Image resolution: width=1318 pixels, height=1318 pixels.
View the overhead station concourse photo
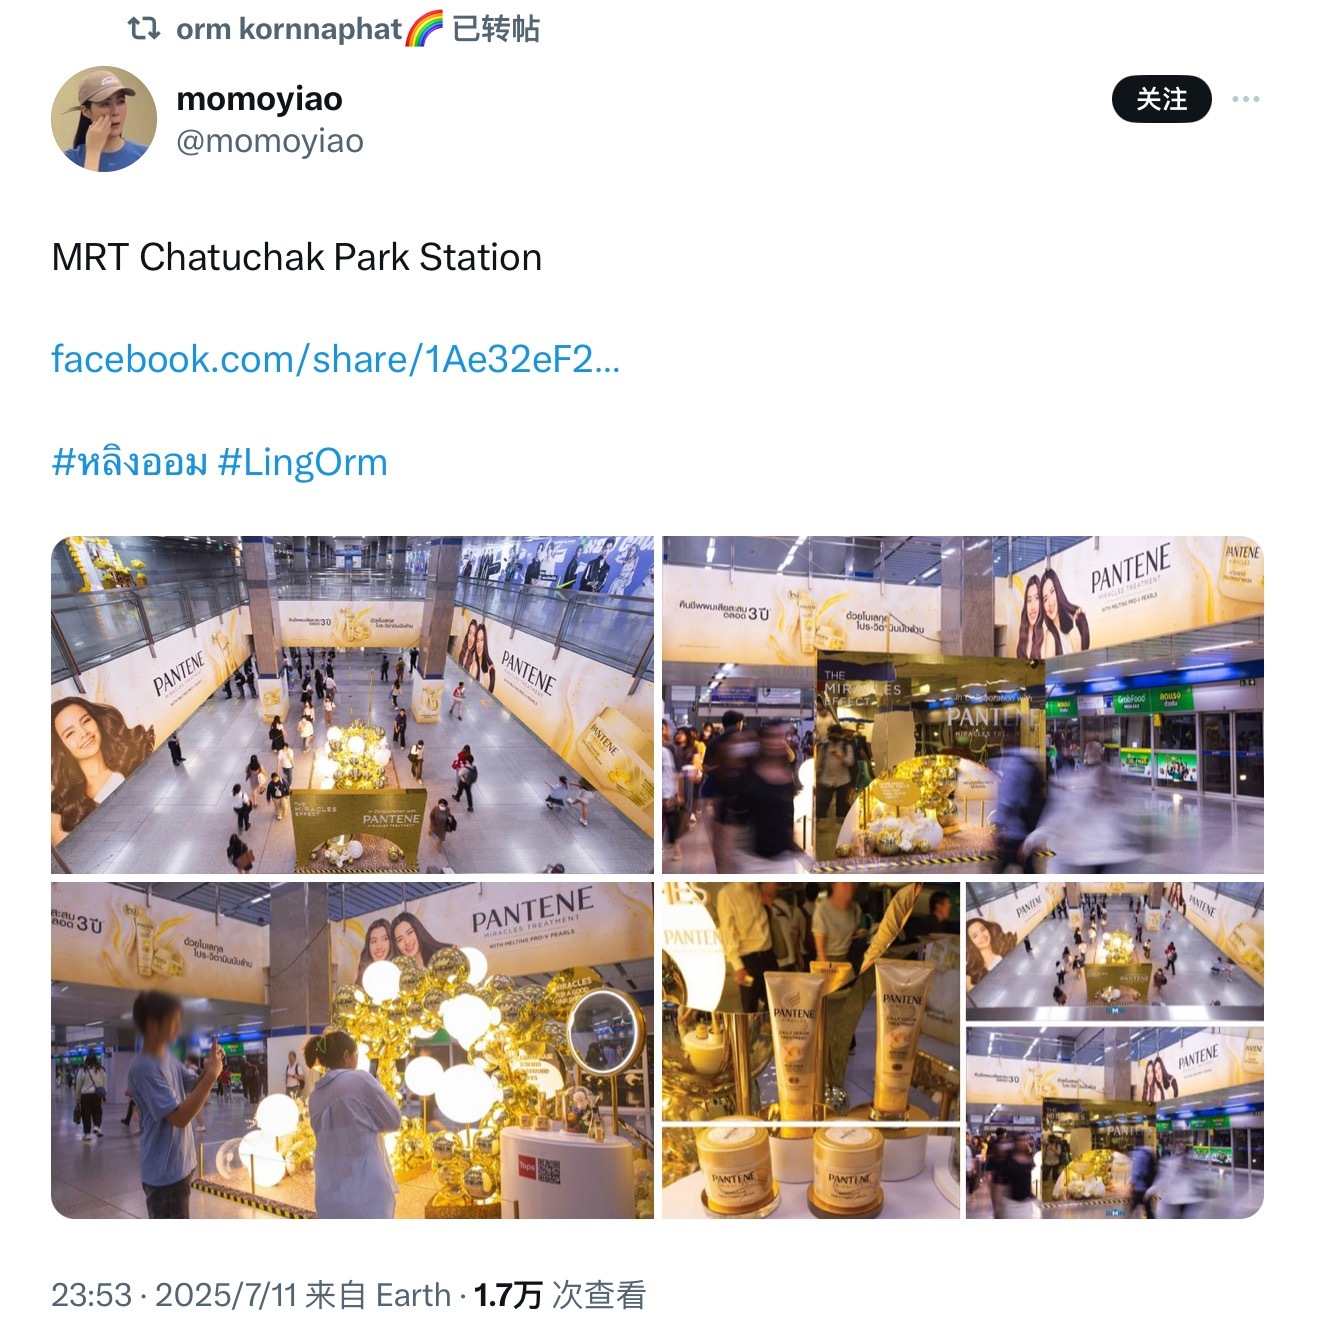pos(352,705)
